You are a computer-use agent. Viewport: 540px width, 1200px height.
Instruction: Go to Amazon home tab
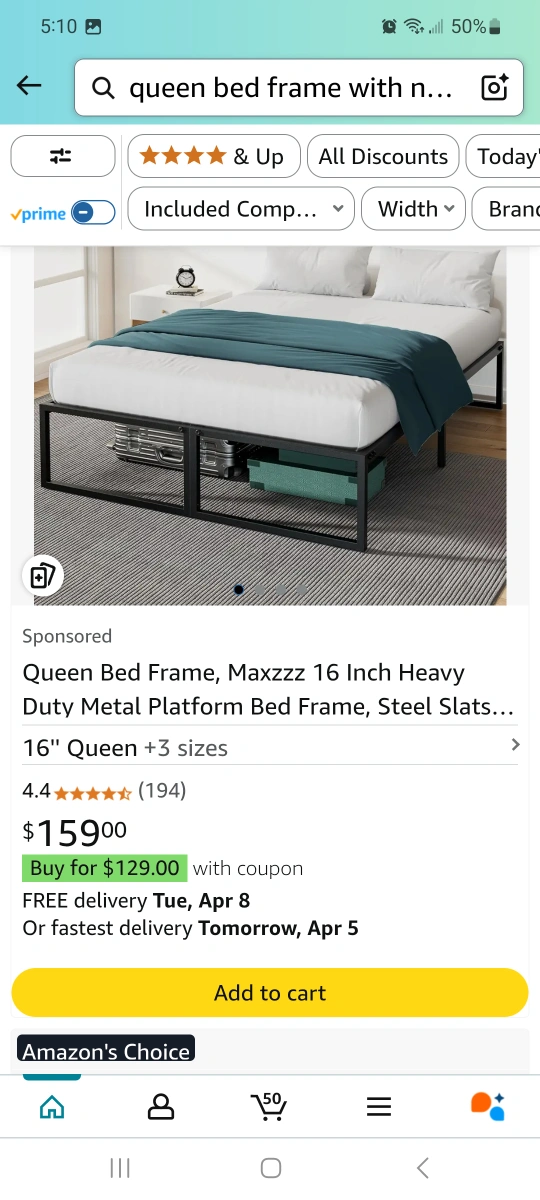(52, 1107)
